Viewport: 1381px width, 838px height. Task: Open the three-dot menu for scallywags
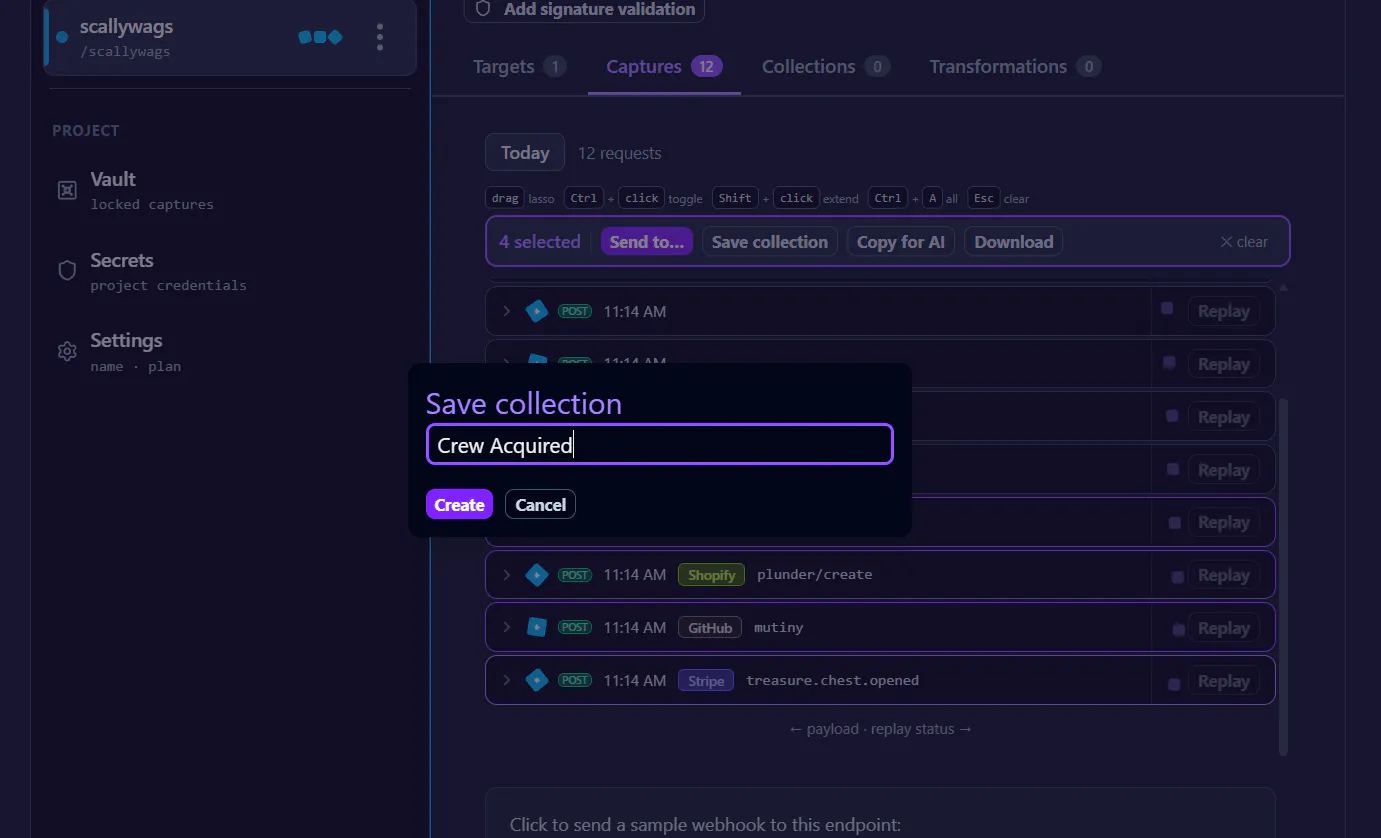tap(380, 38)
